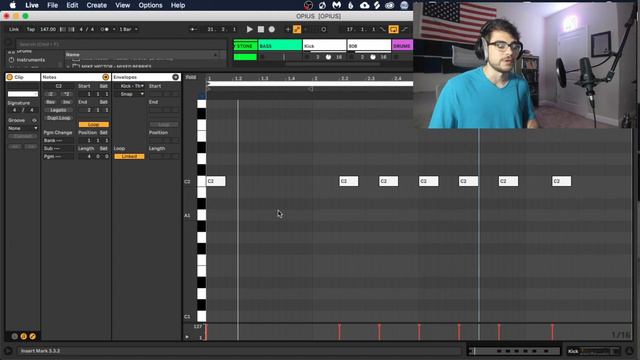640x360 pixels.
Task: Open the Pgm program chooser
Action: (x=58, y=156)
